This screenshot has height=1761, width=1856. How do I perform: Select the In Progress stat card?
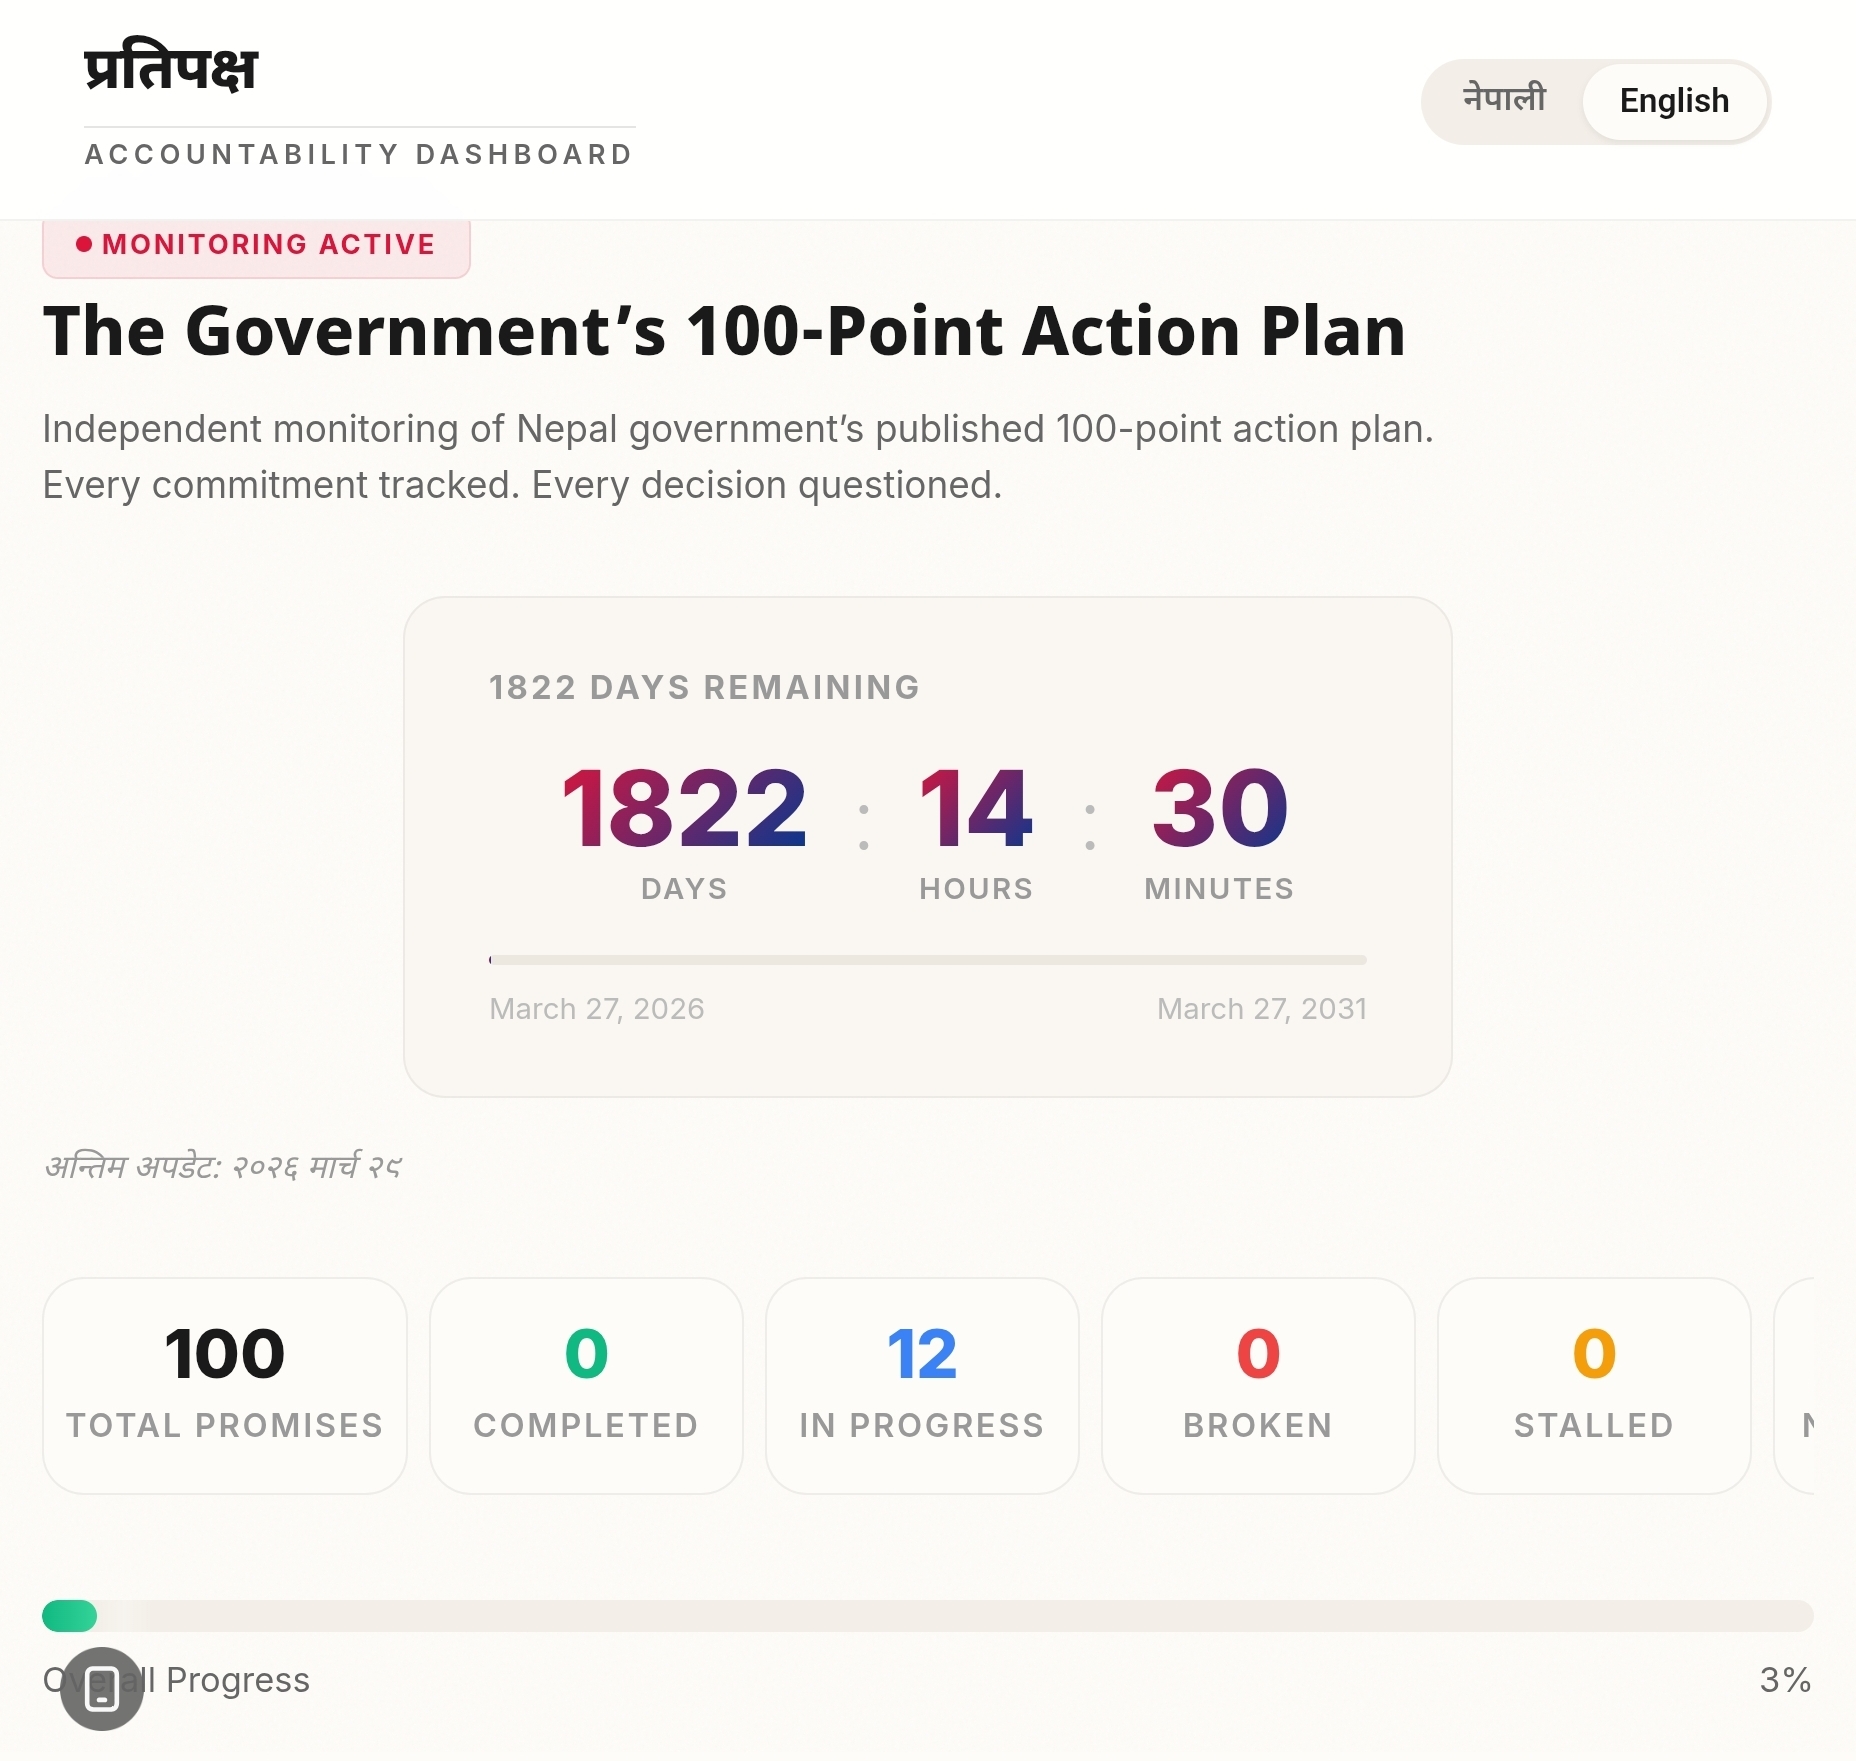point(922,1385)
